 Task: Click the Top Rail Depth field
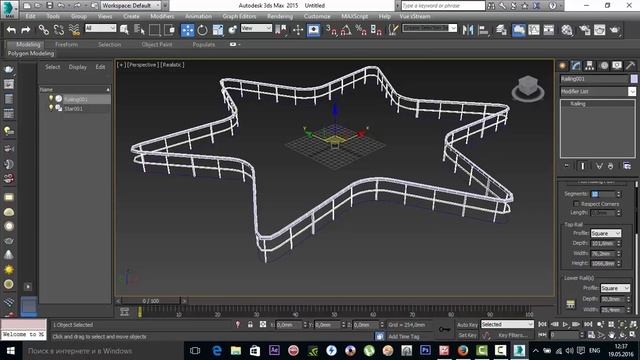point(603,243)
